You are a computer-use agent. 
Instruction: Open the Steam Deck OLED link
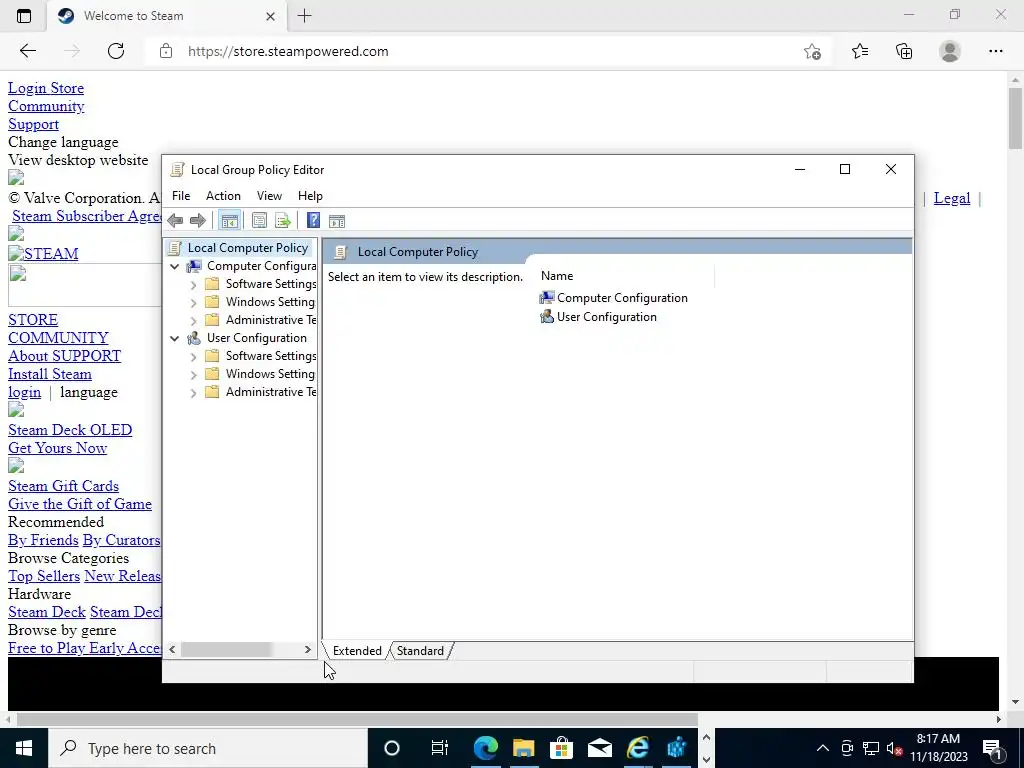tap(70, 430)
